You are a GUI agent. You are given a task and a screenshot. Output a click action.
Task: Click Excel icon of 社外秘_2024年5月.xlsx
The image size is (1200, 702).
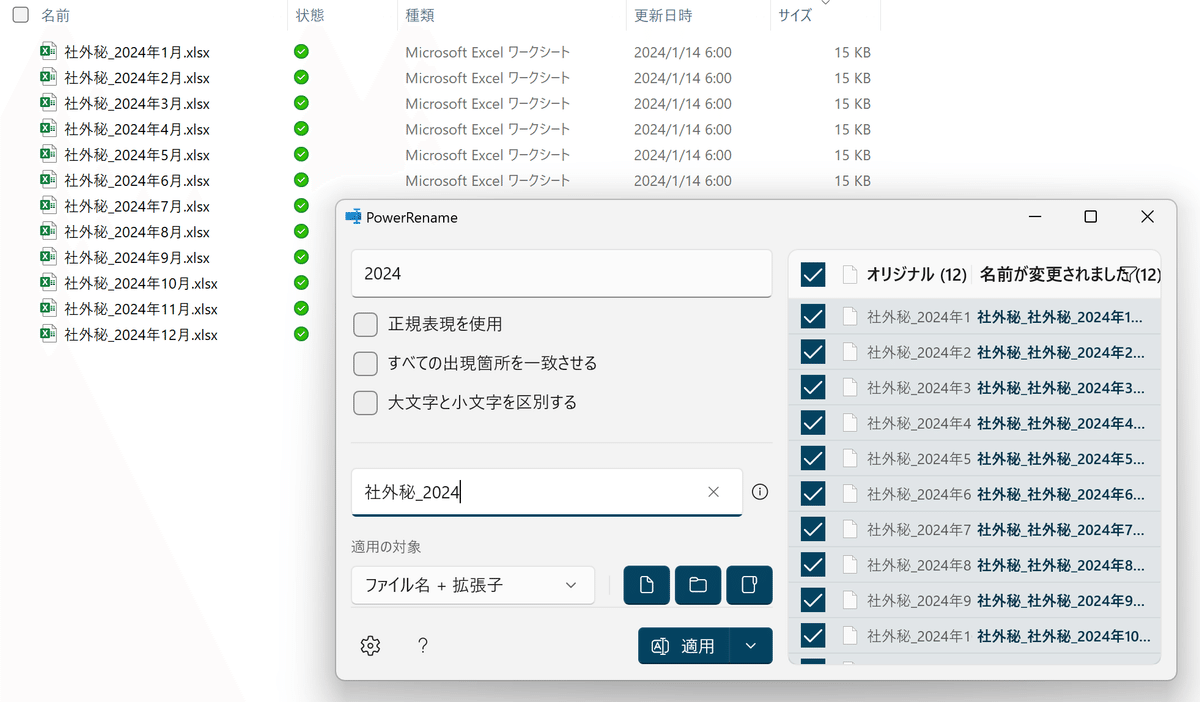[x=48, y=154]
